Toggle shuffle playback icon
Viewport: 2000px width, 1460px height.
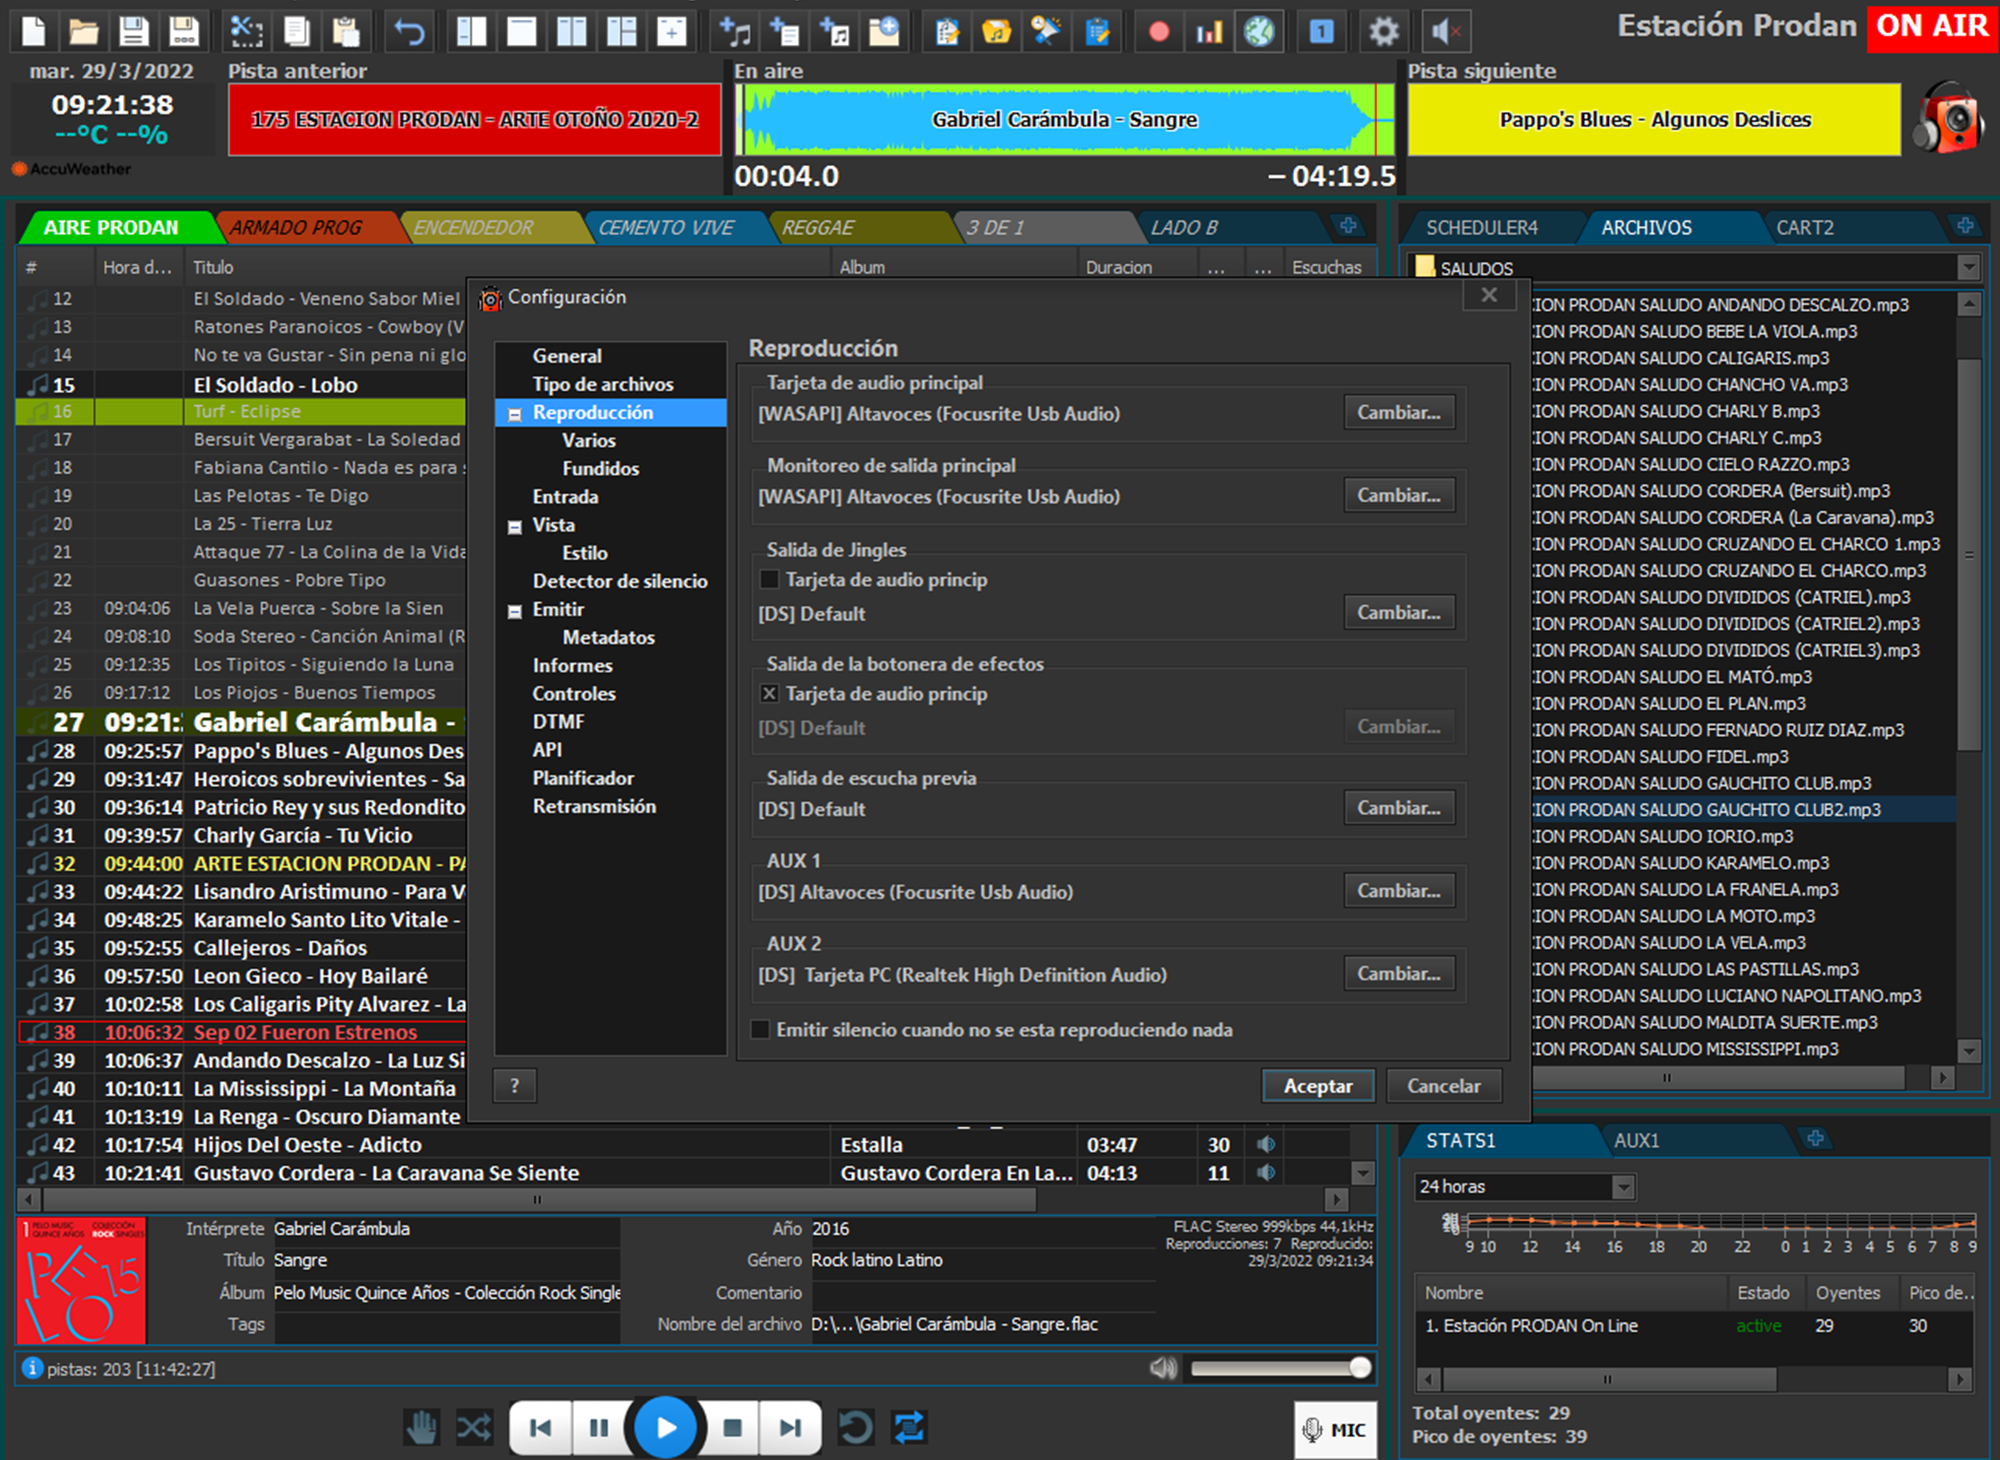(474, 1427)
